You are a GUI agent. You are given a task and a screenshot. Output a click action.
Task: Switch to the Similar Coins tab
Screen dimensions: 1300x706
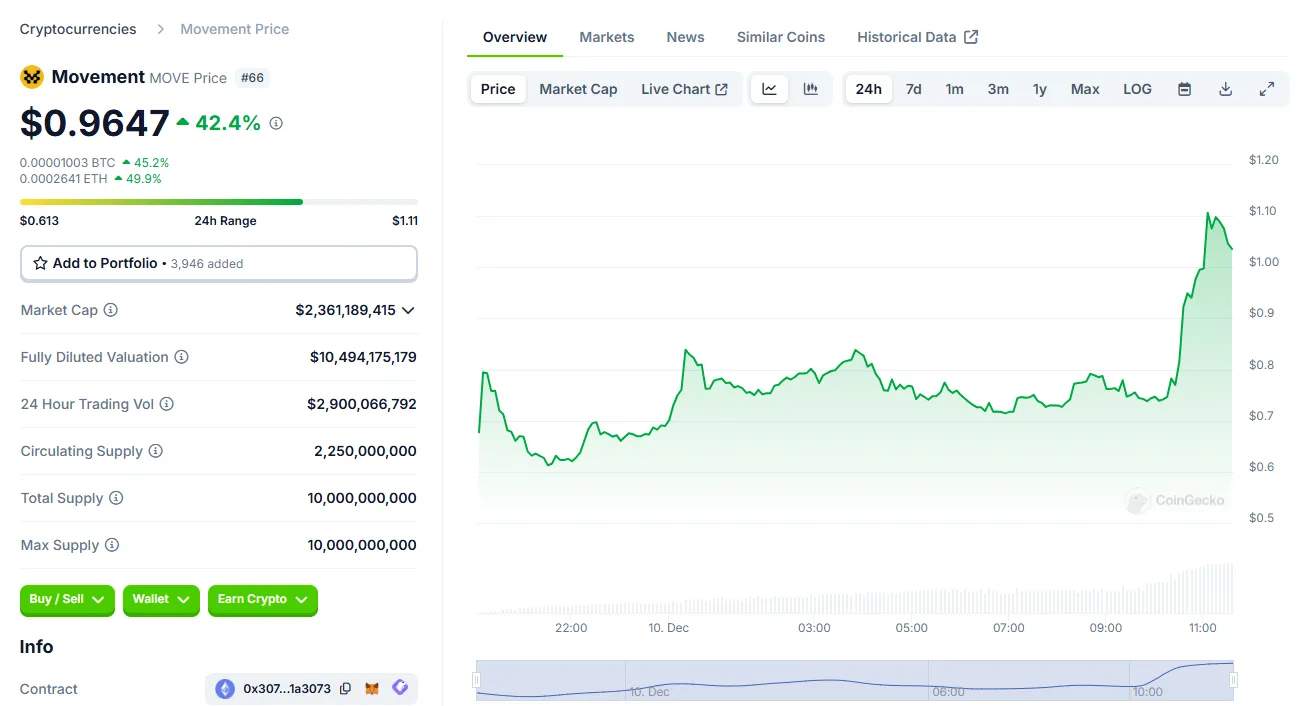coord(781,37)
